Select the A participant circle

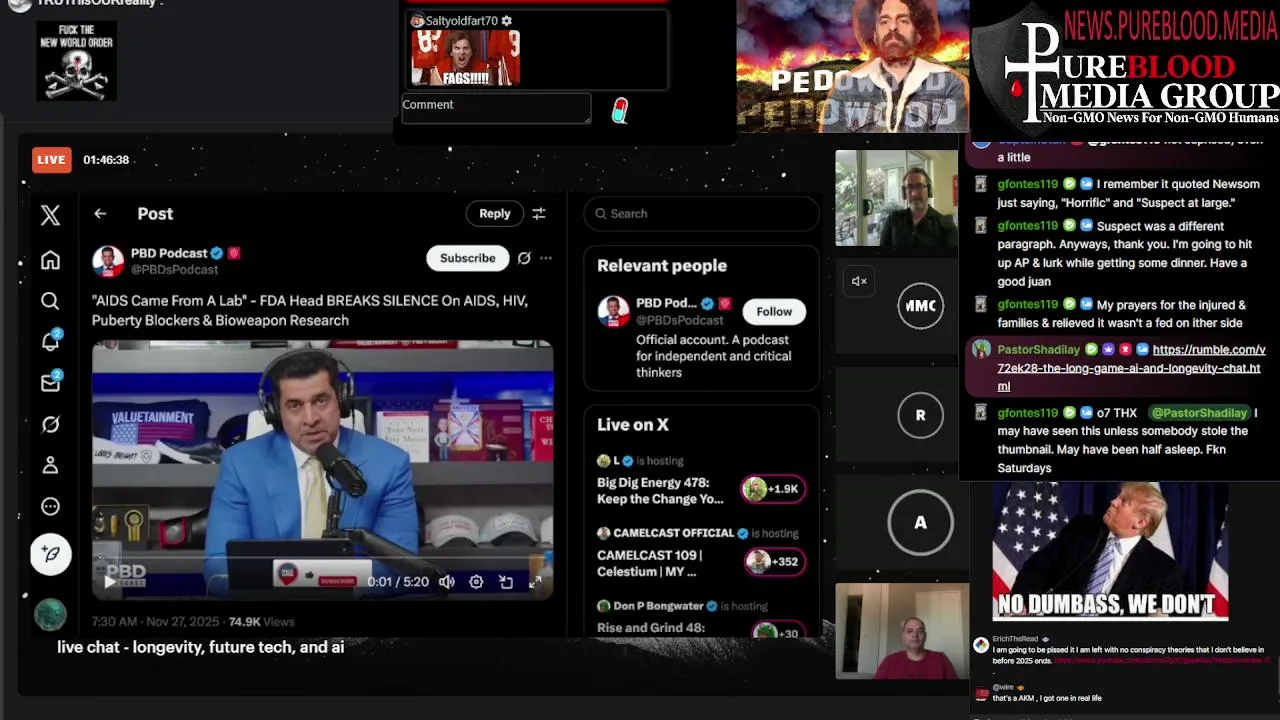click(x=920, y=522)
